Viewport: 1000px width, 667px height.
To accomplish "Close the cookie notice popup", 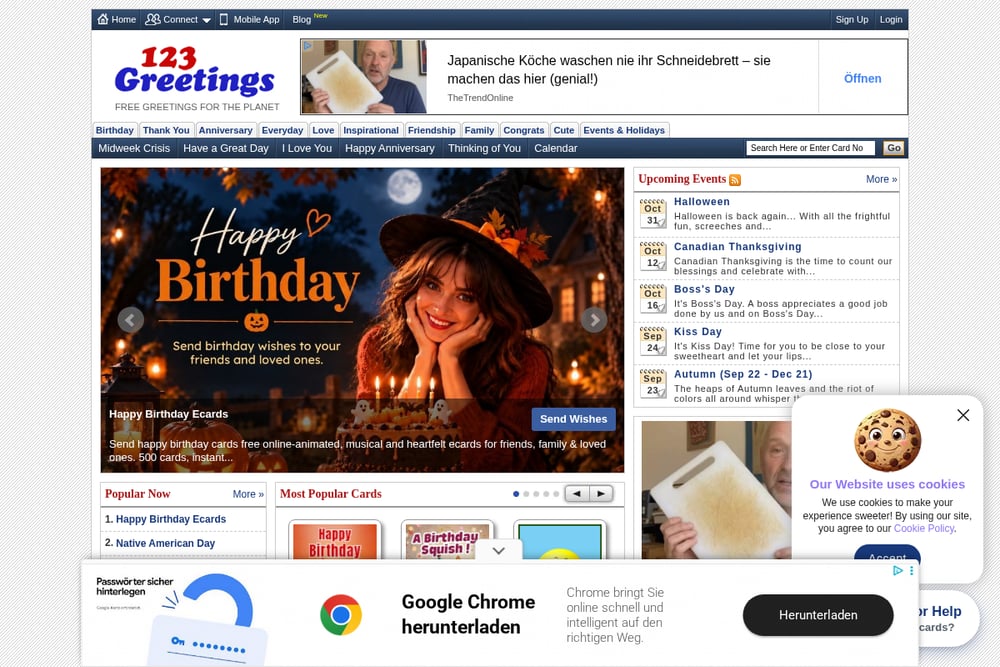I will pos(963,415).
